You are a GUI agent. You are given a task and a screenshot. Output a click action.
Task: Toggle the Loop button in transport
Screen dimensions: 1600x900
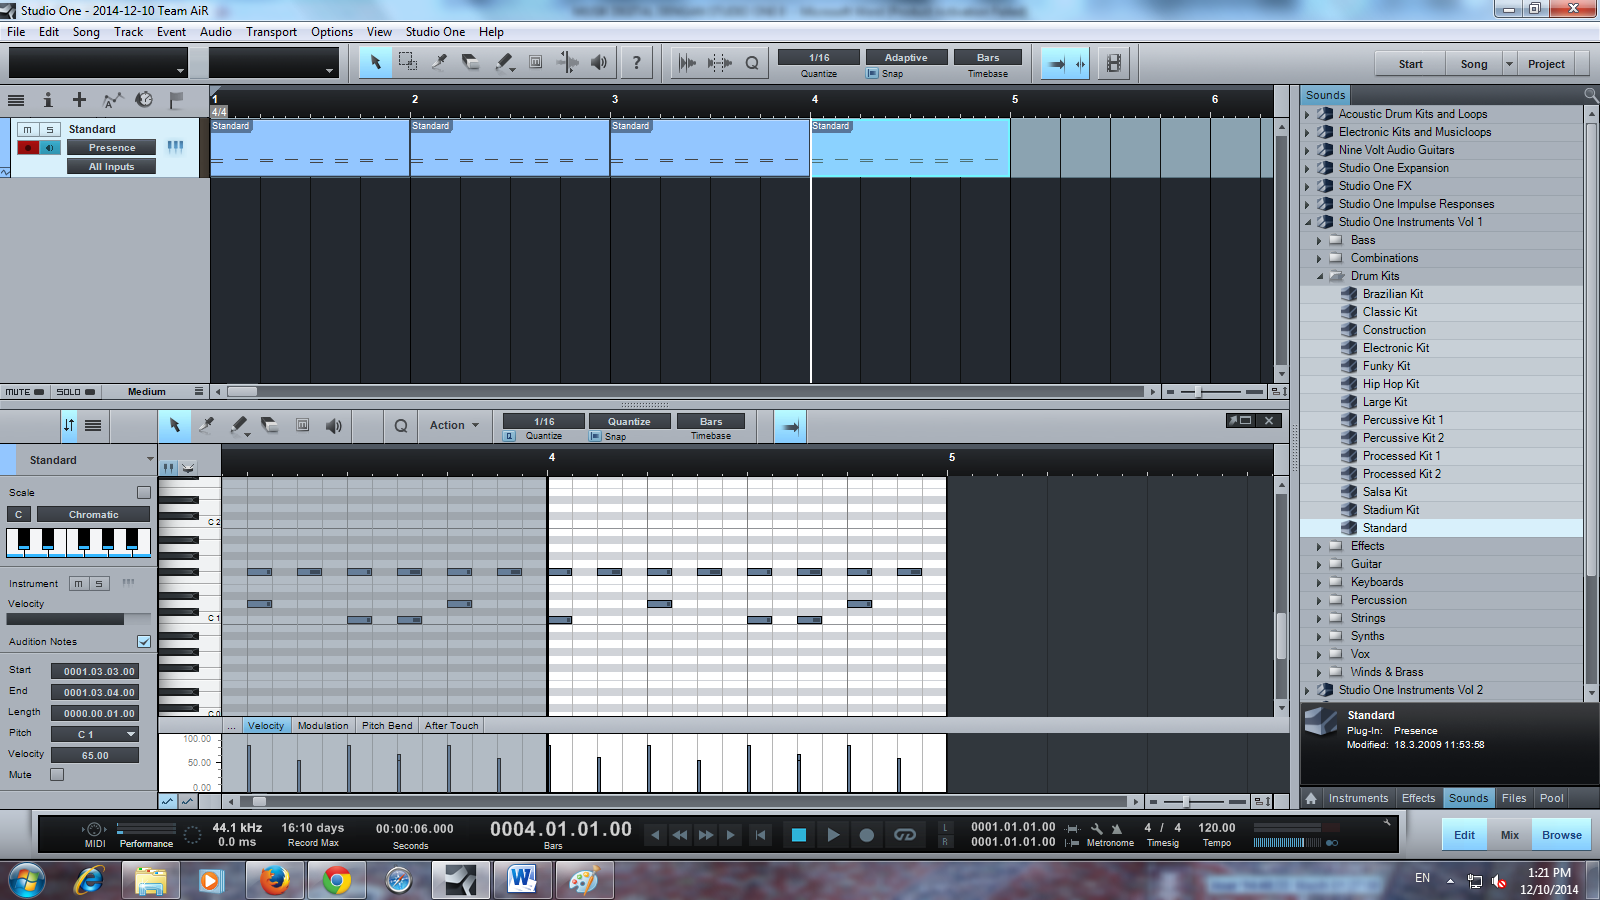(904, 835)
